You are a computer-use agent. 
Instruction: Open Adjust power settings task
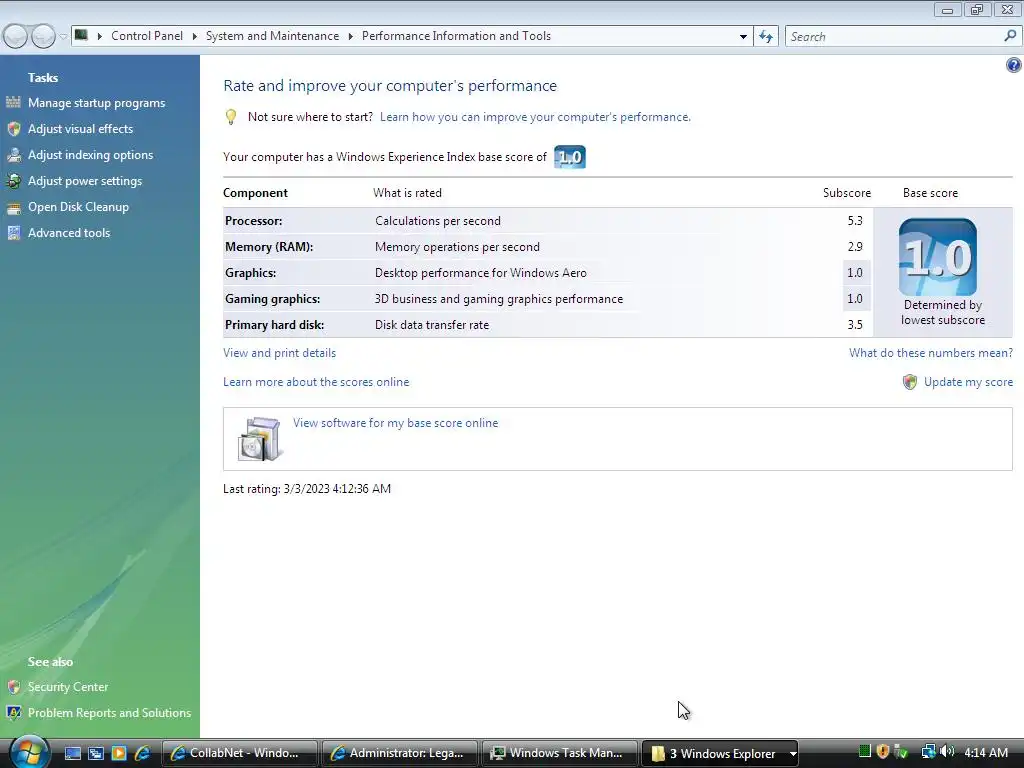(x=85, y=181)
